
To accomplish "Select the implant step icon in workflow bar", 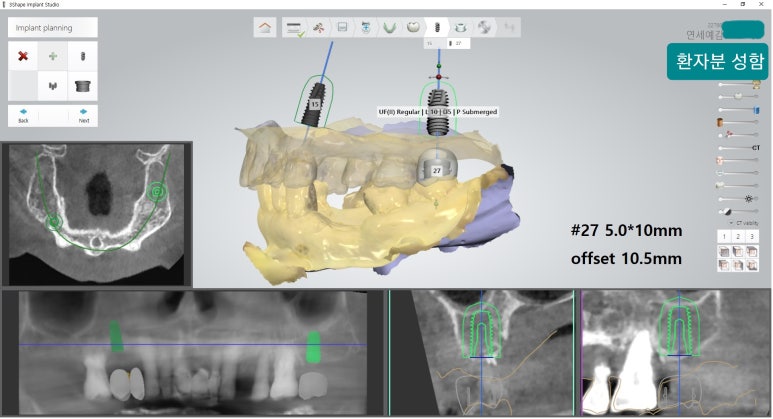I will pos(436,28).
